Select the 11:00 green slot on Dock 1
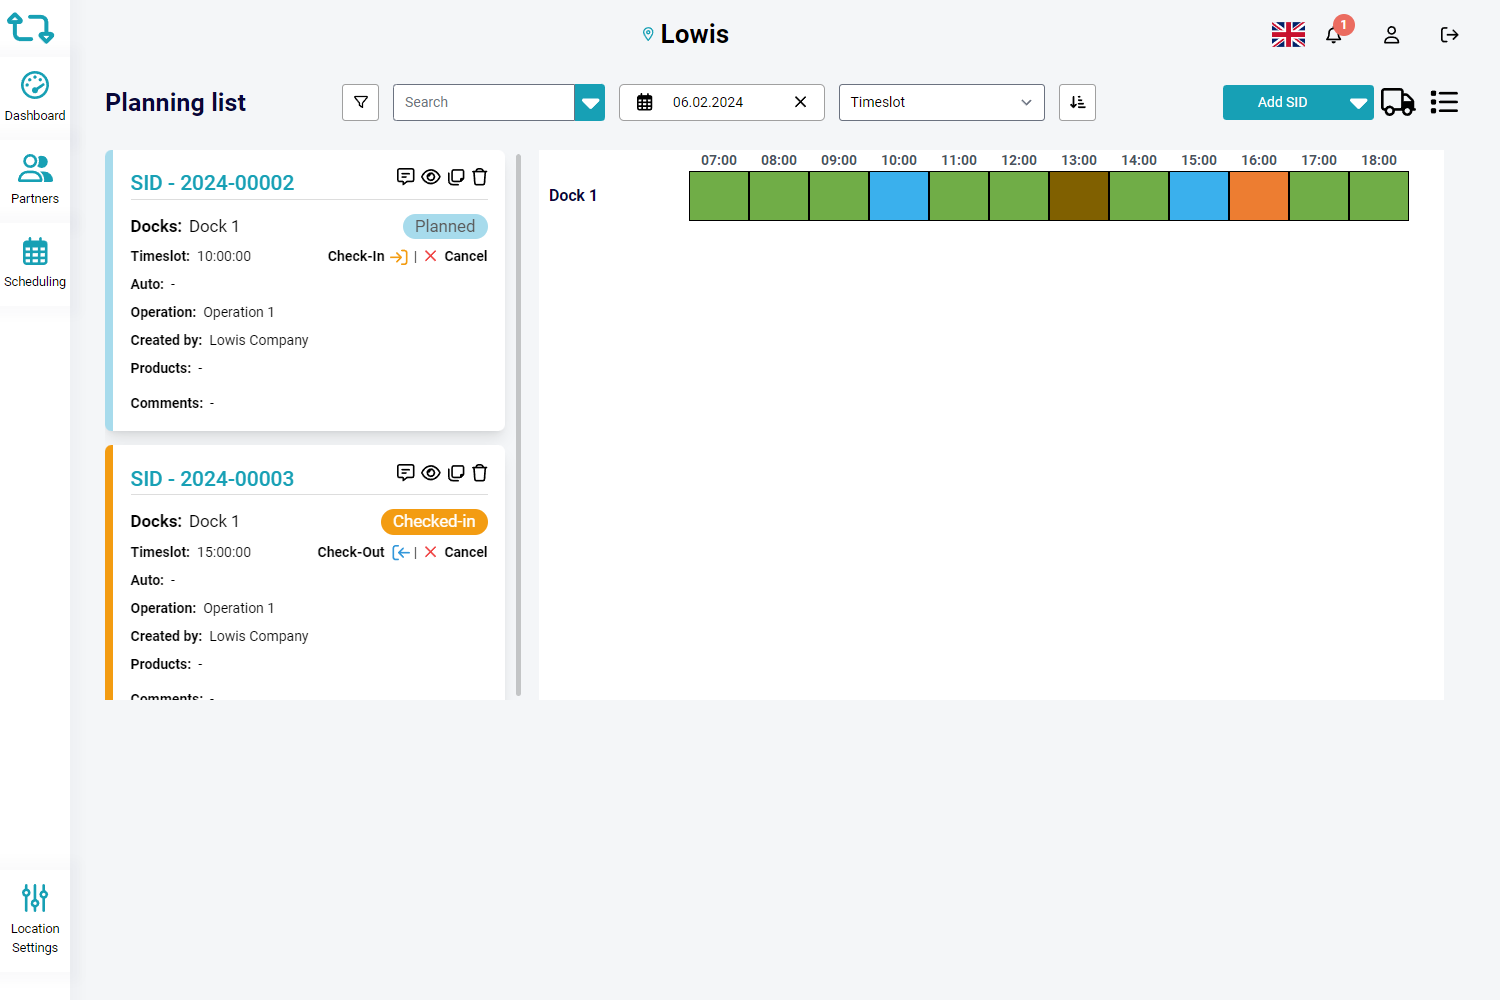 [959, 196]
